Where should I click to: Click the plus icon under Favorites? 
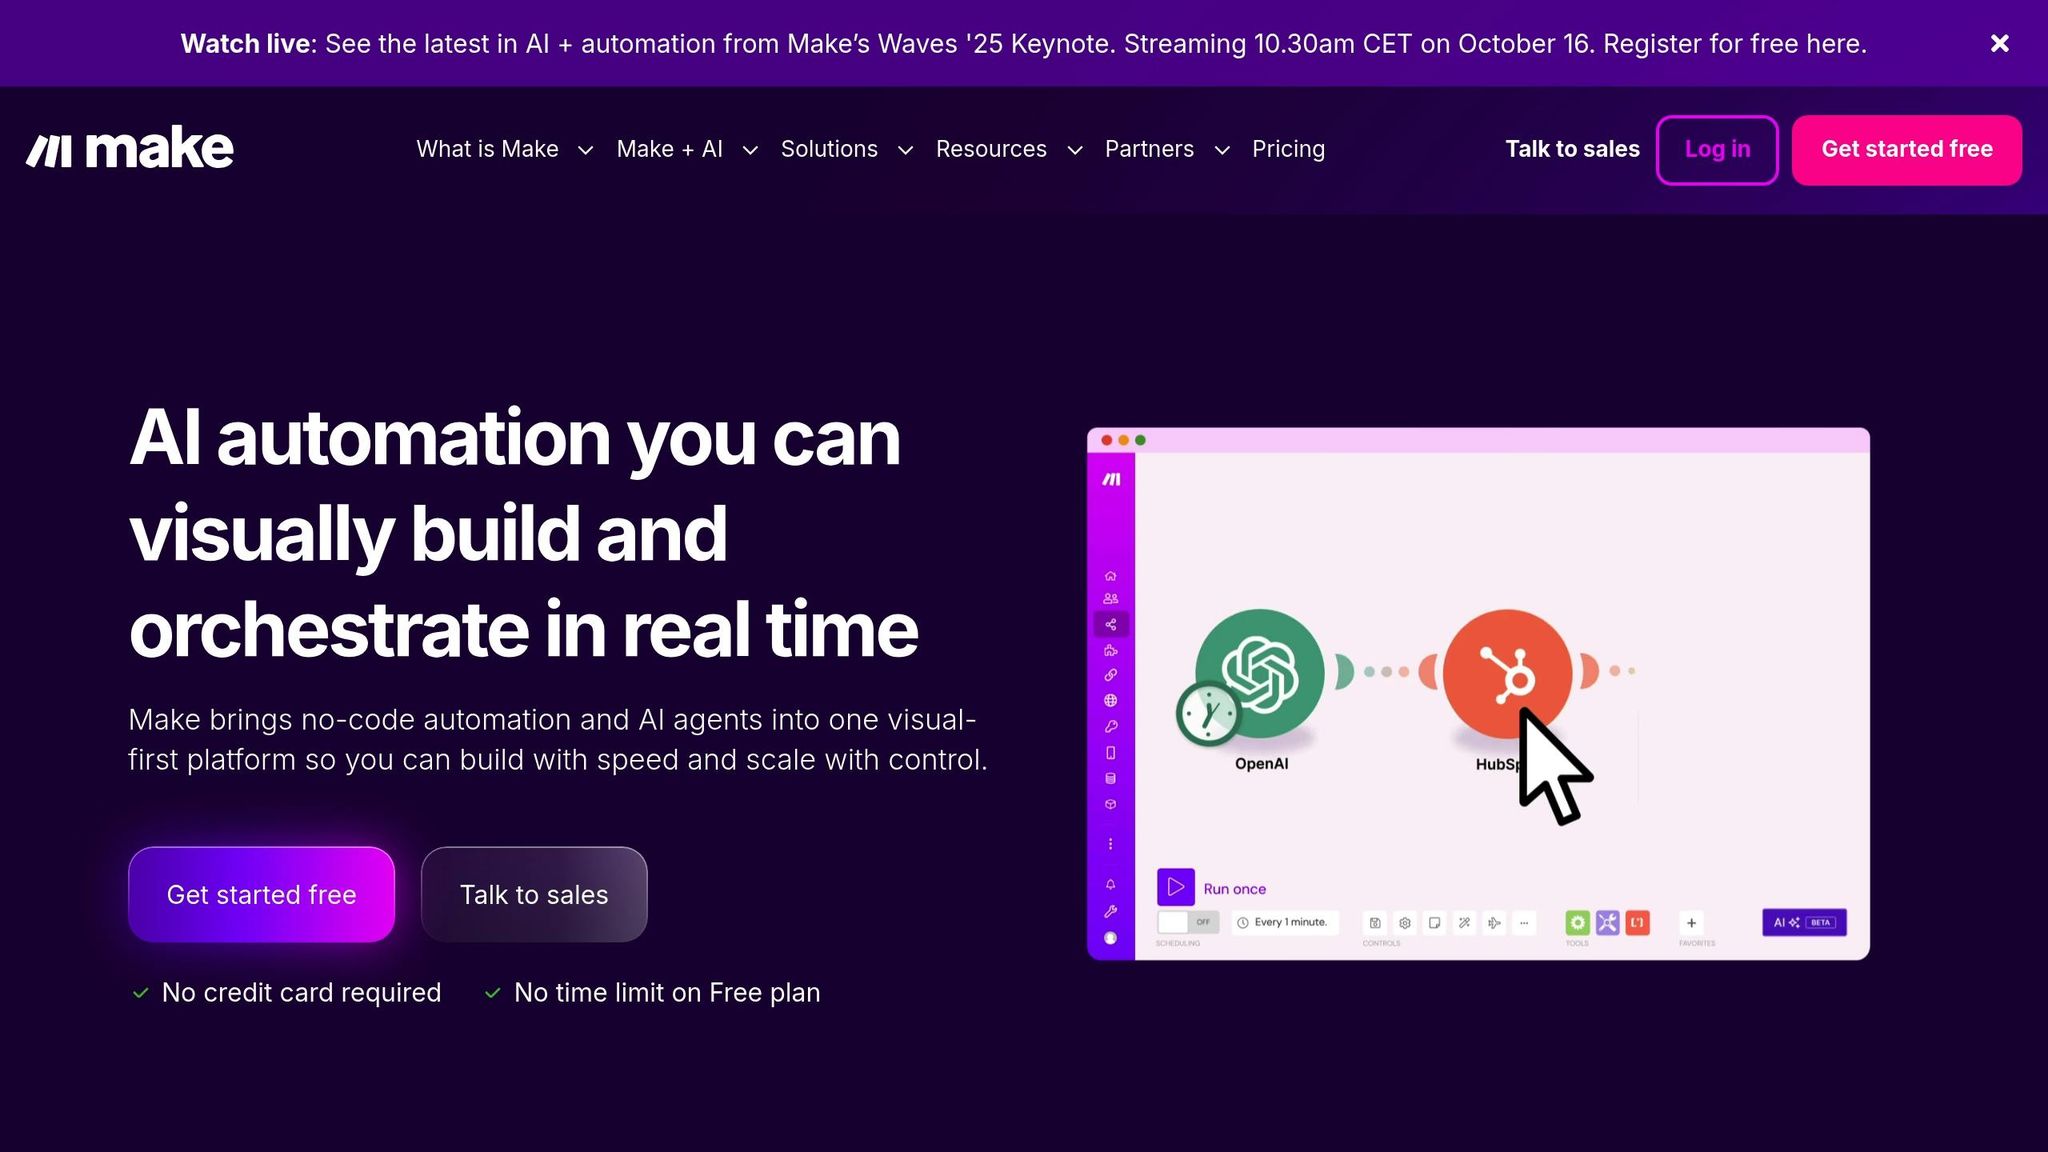tap(1691, 923)
